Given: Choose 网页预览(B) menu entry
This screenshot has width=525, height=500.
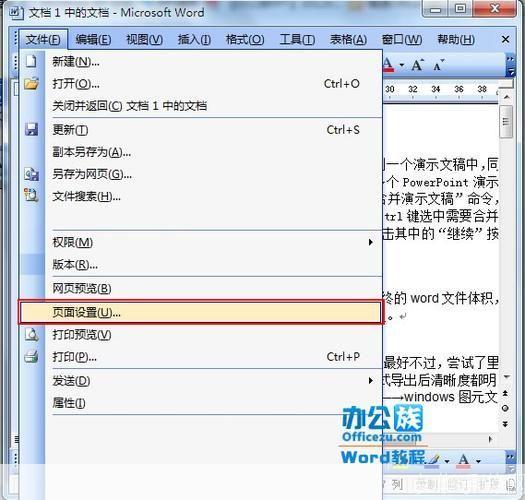Looking at the screenshot, I should pos(201,288).
